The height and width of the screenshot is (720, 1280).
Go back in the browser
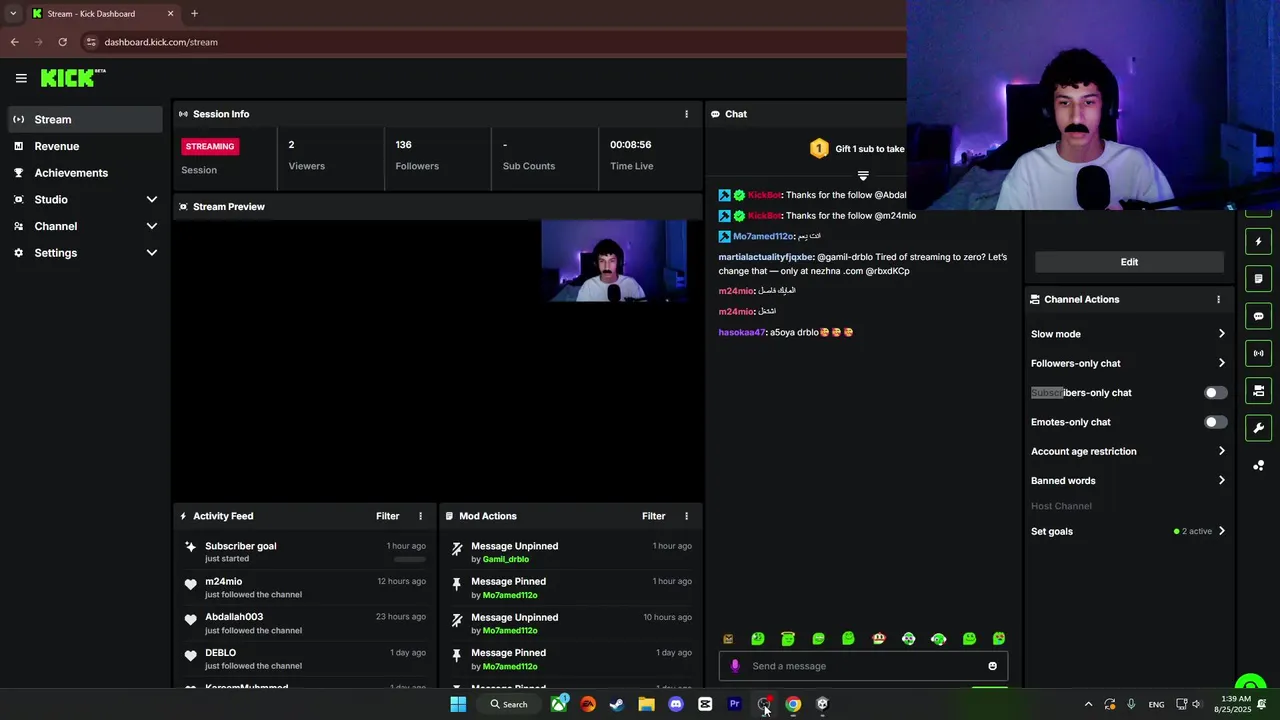tap(14, 42)
